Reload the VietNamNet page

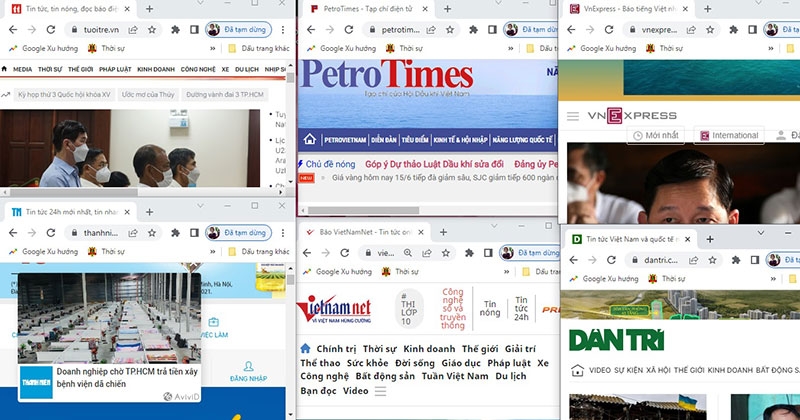[x=344, y=253]
